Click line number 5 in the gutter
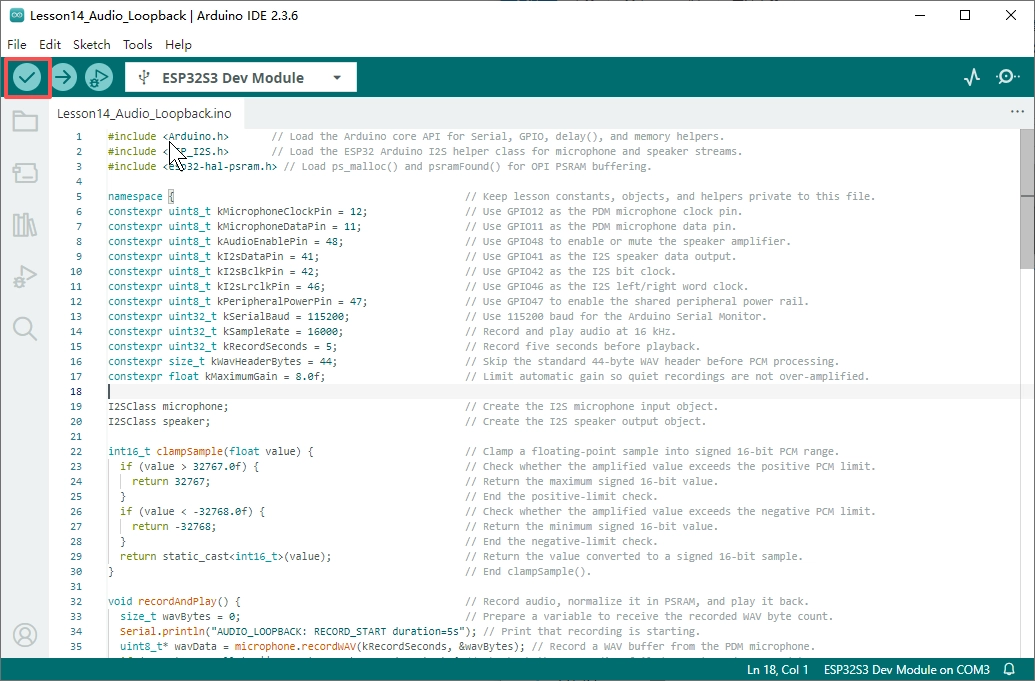 tap(79, 197)
